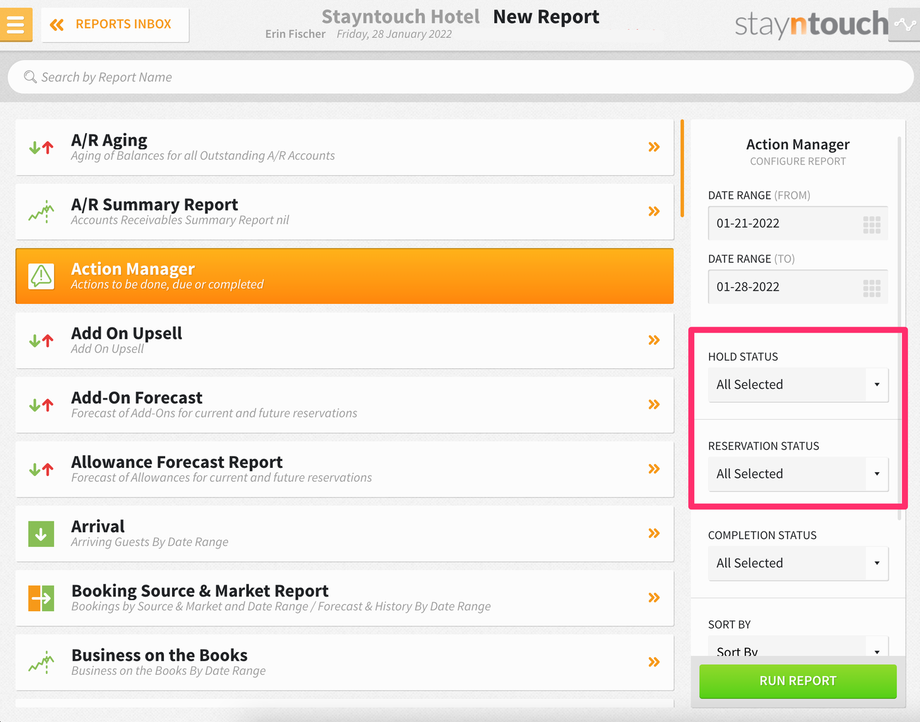Click the dashboard graph icon top right
This screenshot has width=920, height=722.
(x=904, y=24)
